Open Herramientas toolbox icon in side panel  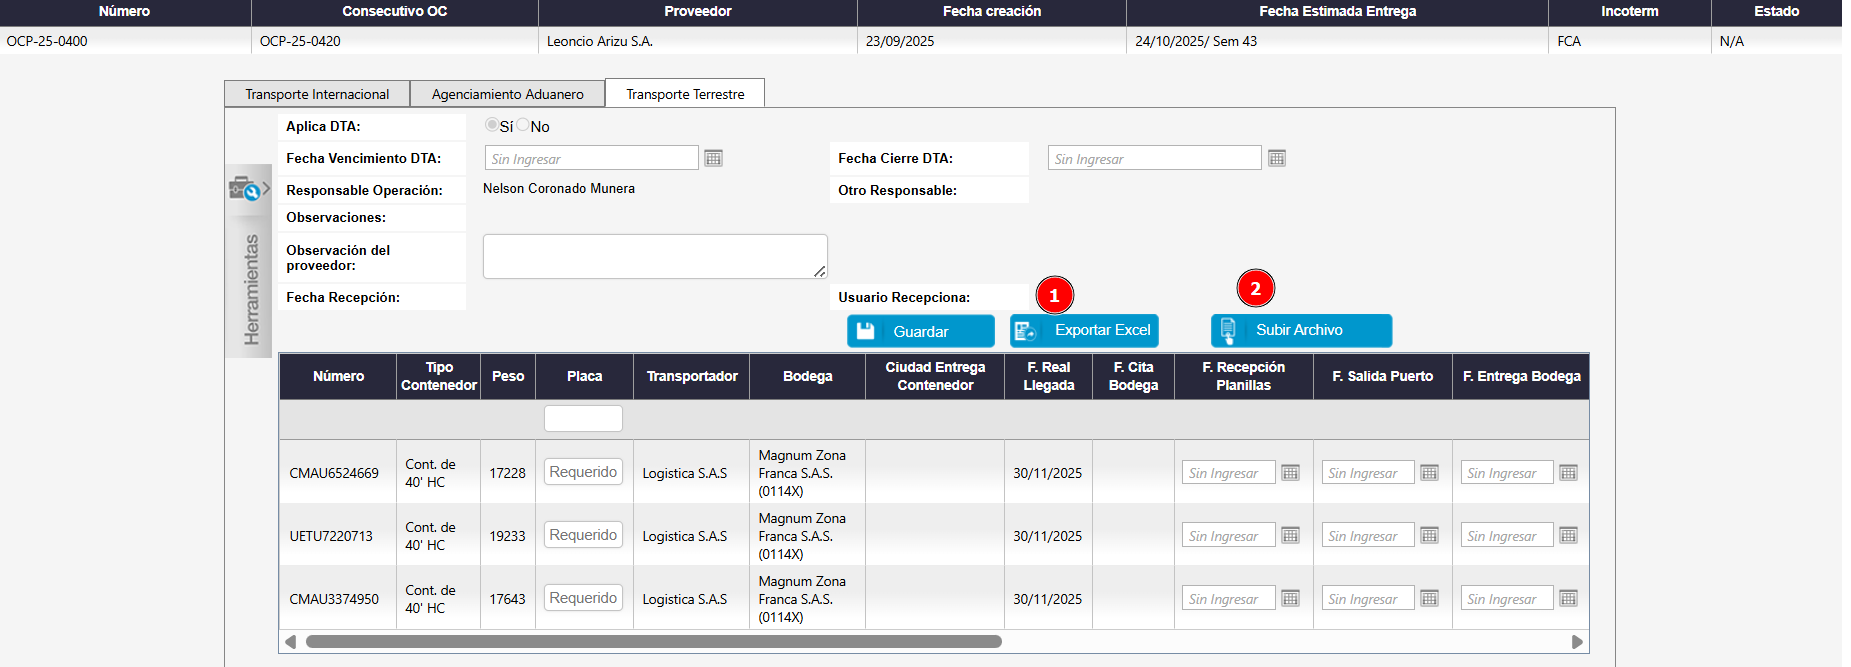(x=244, y=189)
